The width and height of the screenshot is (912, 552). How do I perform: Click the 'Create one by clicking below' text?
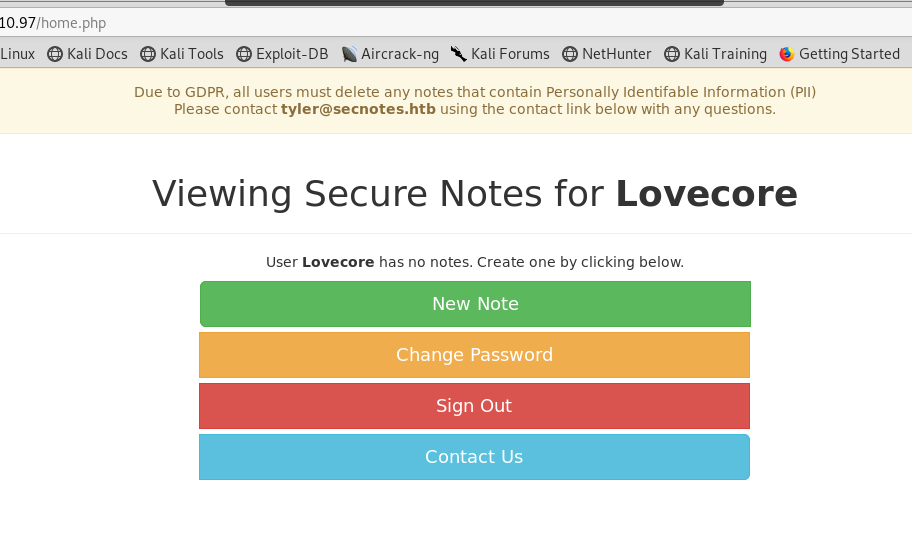pyautogui.click(x=580, y=262)
